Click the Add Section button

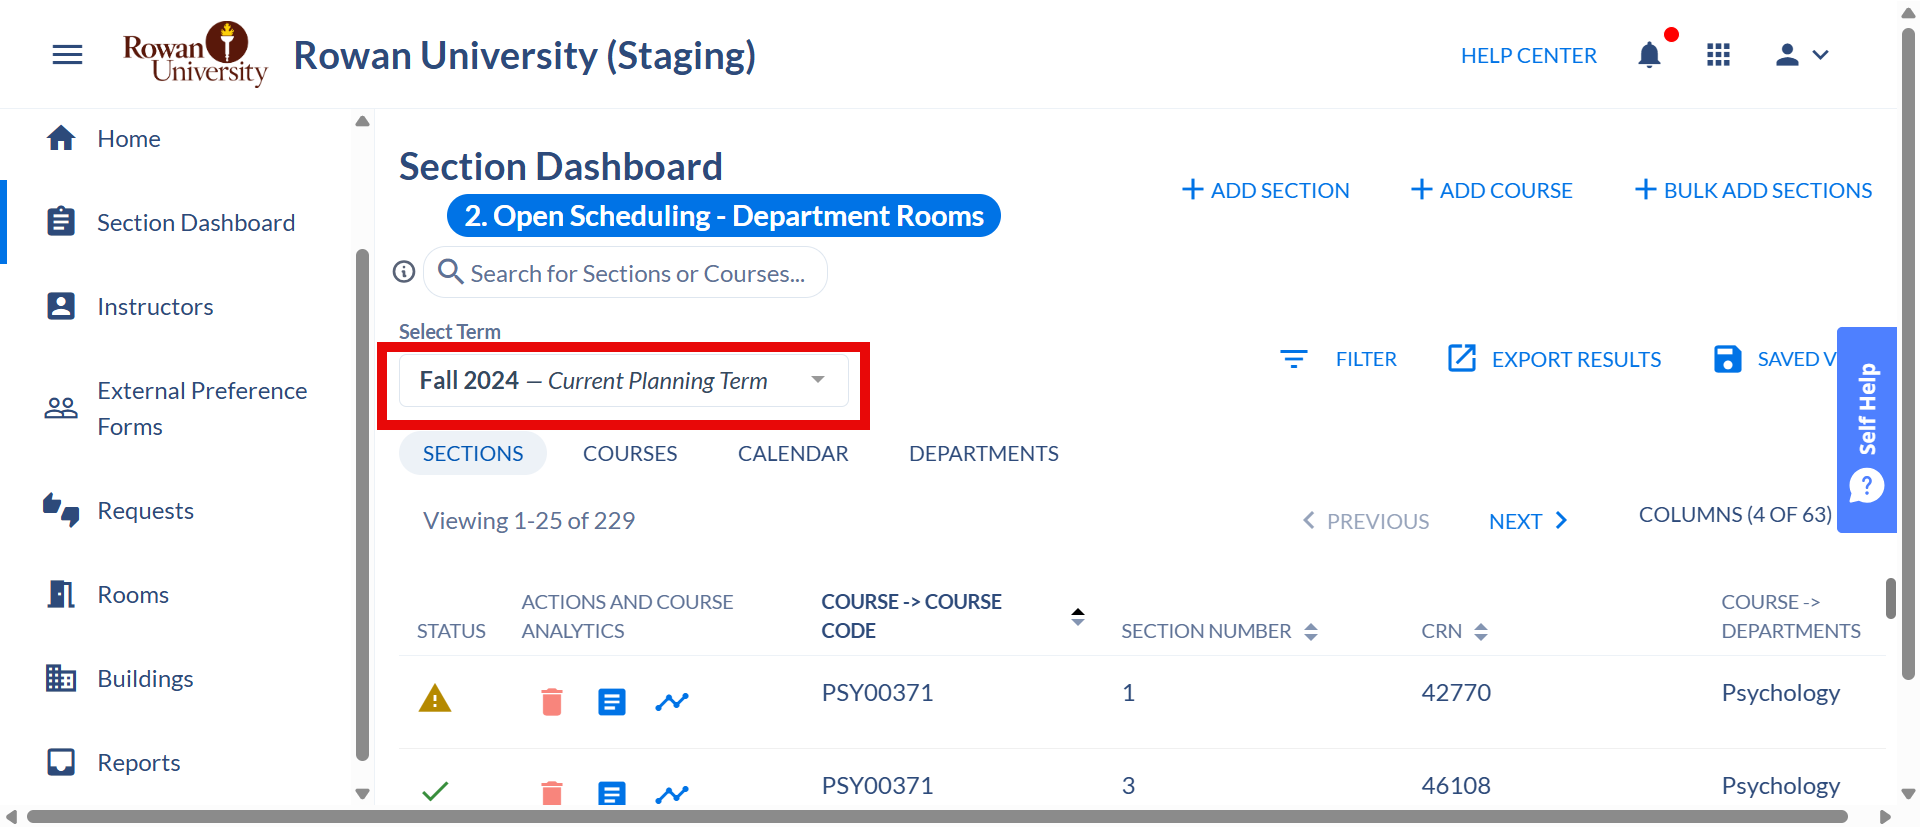coord(1266,190)
